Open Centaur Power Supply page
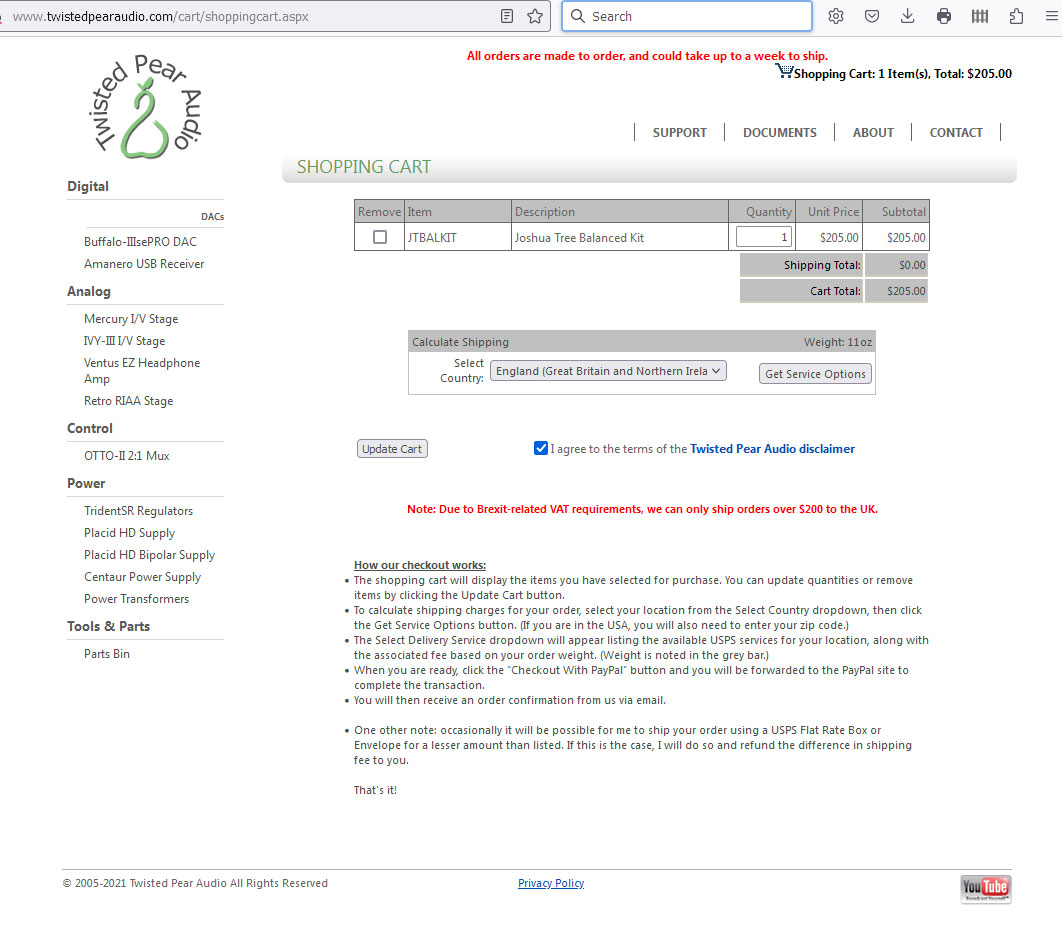 pos(143,577)
